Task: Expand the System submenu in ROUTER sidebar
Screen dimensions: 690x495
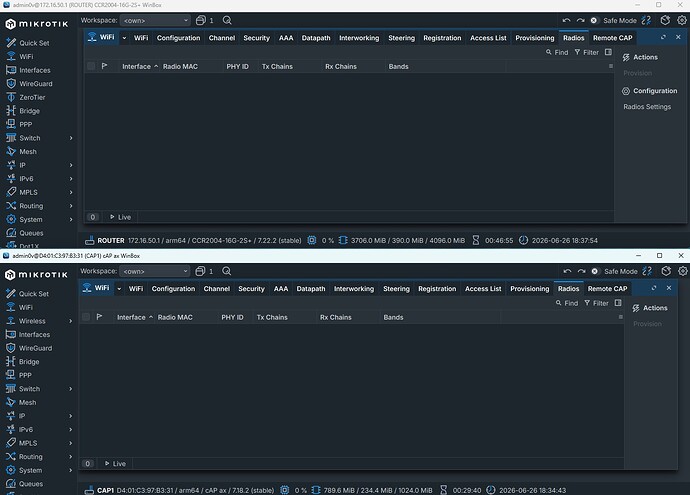Action: click(x=71, y=219)
